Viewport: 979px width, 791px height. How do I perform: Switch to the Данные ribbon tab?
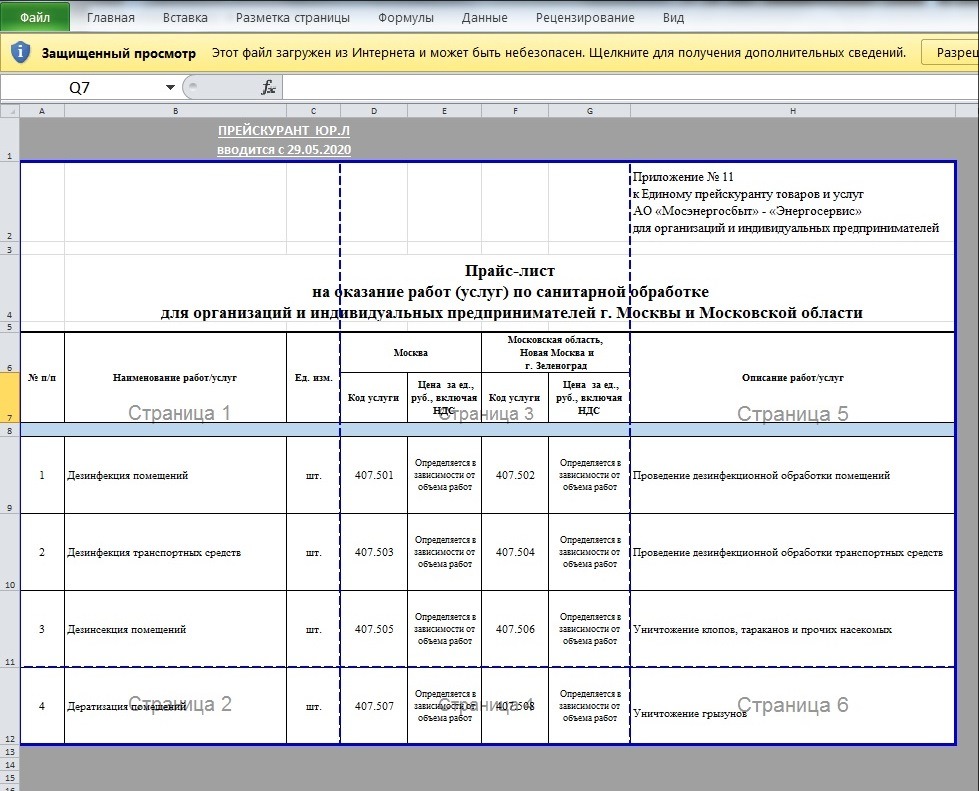[485, 17]
